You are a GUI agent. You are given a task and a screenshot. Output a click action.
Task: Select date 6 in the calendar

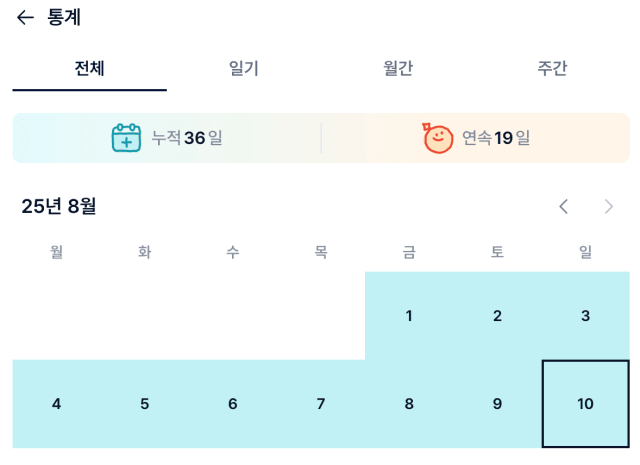[x=233, y=404]
